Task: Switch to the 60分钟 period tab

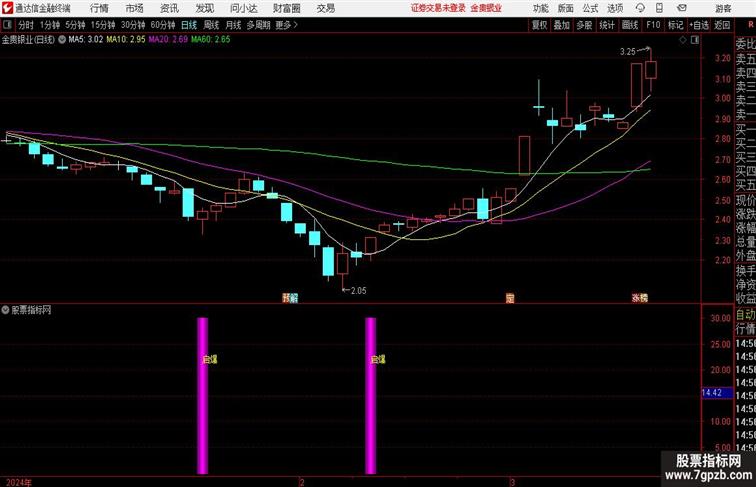Action: 163,25
